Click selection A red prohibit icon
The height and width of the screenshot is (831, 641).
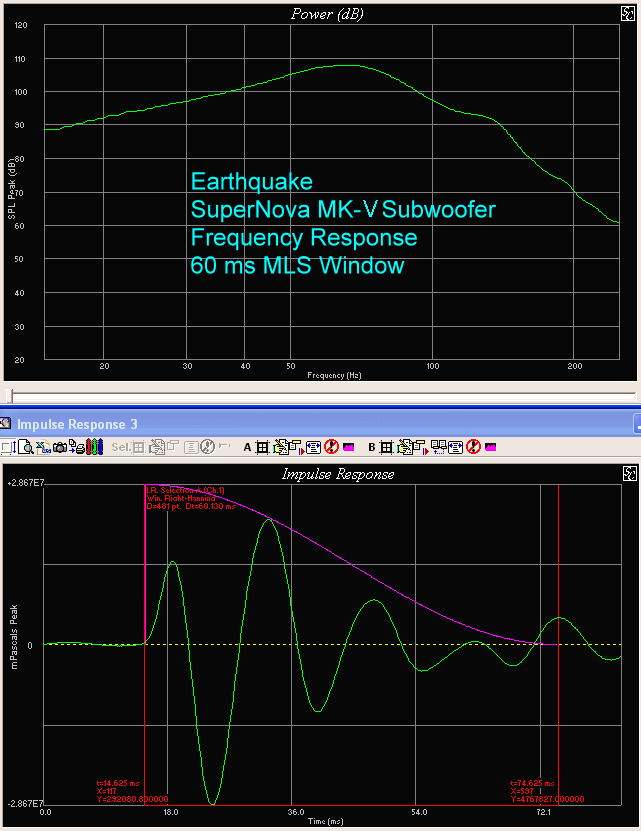[331, 447]
